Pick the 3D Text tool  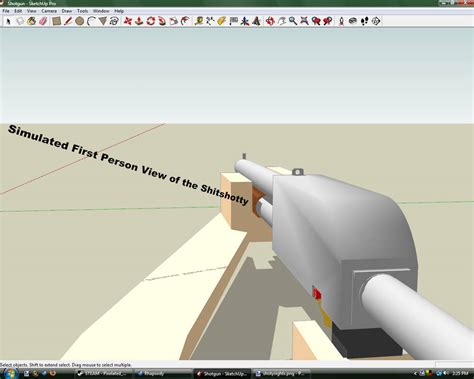[256, 21]
